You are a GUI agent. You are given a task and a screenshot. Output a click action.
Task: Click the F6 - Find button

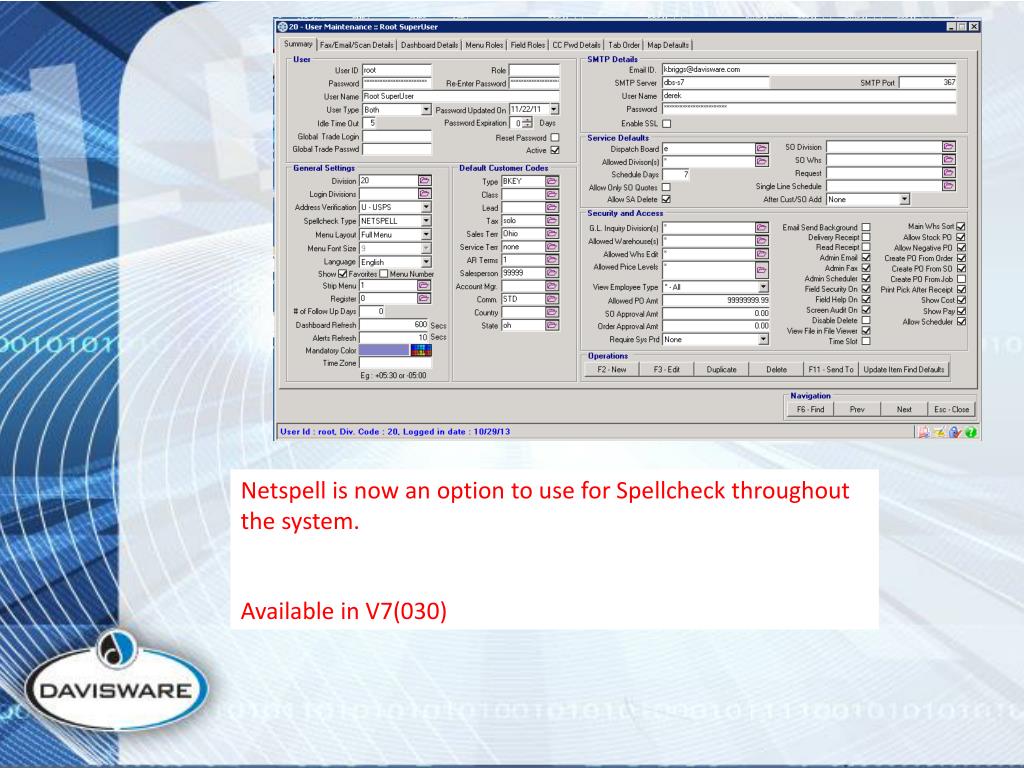pos(810,409)
